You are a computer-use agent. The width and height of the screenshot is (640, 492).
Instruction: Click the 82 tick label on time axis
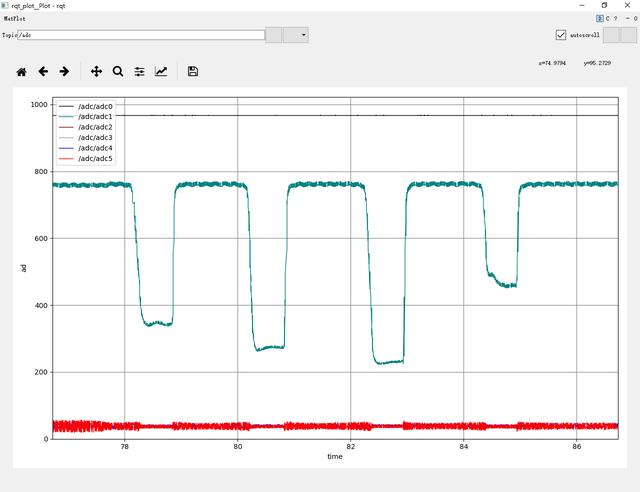351,447
